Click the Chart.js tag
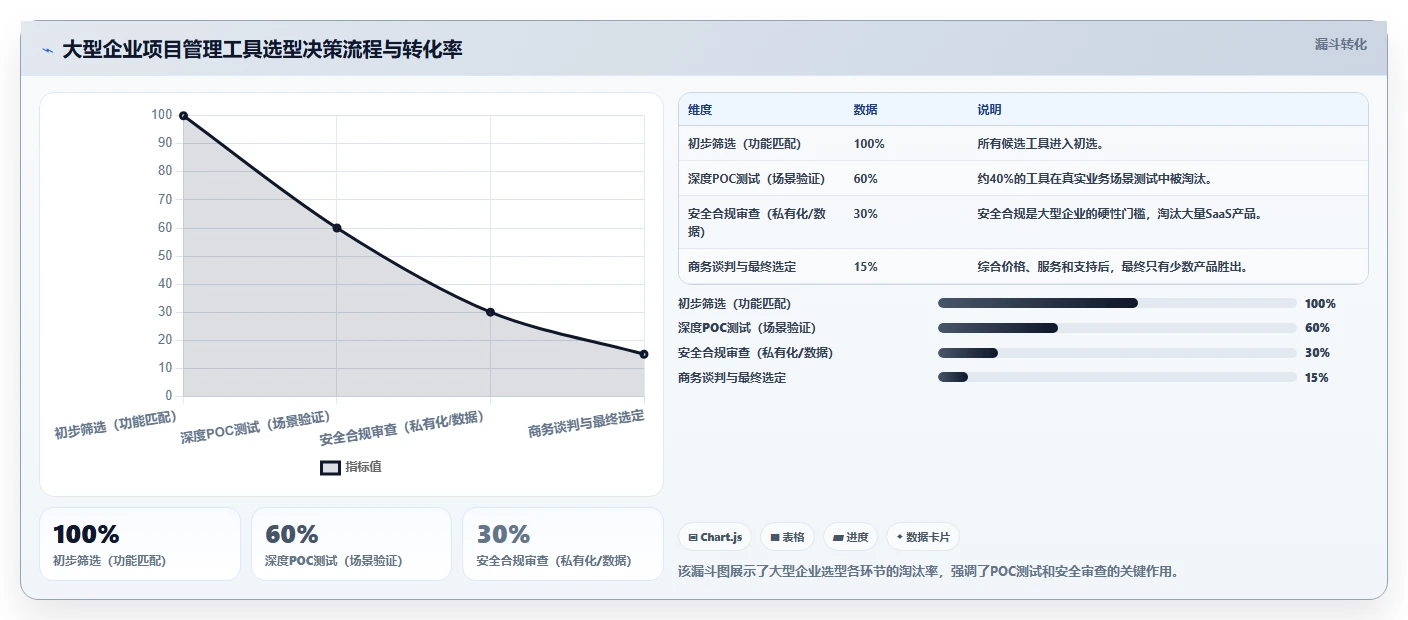1408x620 pixels. [x=715, y=537]
